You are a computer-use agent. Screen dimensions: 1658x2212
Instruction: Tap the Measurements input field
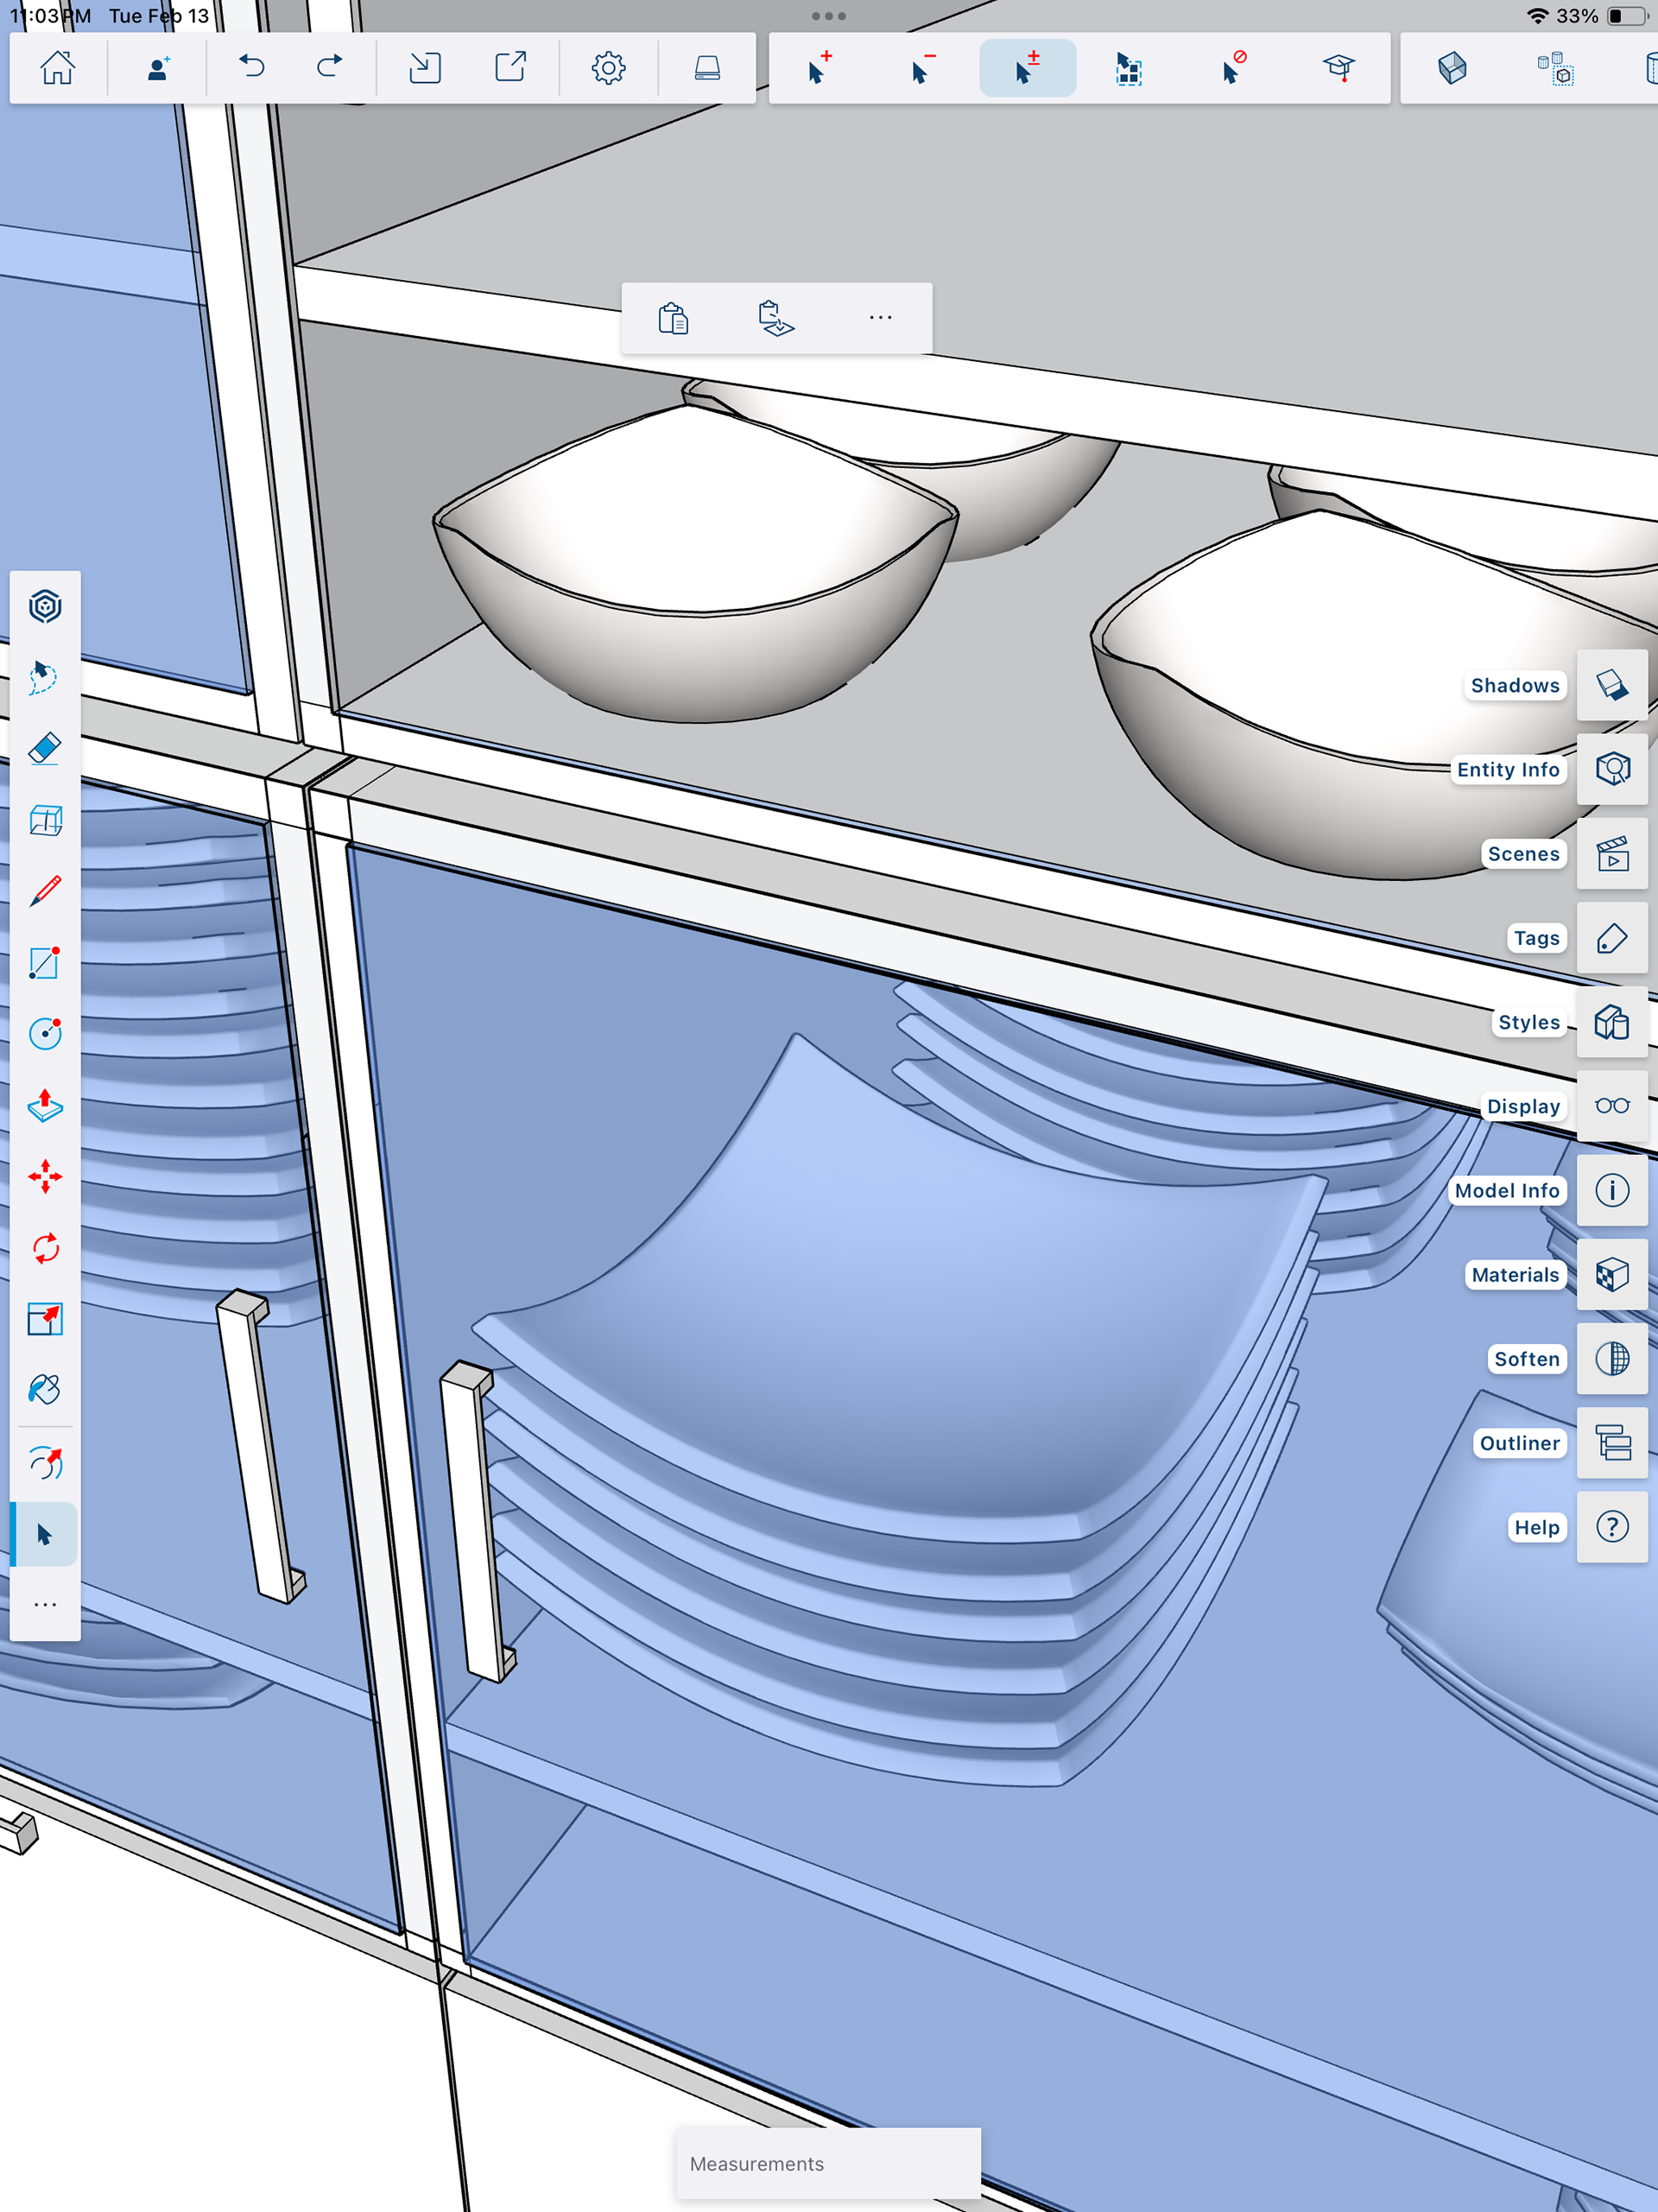pyautogui.click(x=828, y=2163)
